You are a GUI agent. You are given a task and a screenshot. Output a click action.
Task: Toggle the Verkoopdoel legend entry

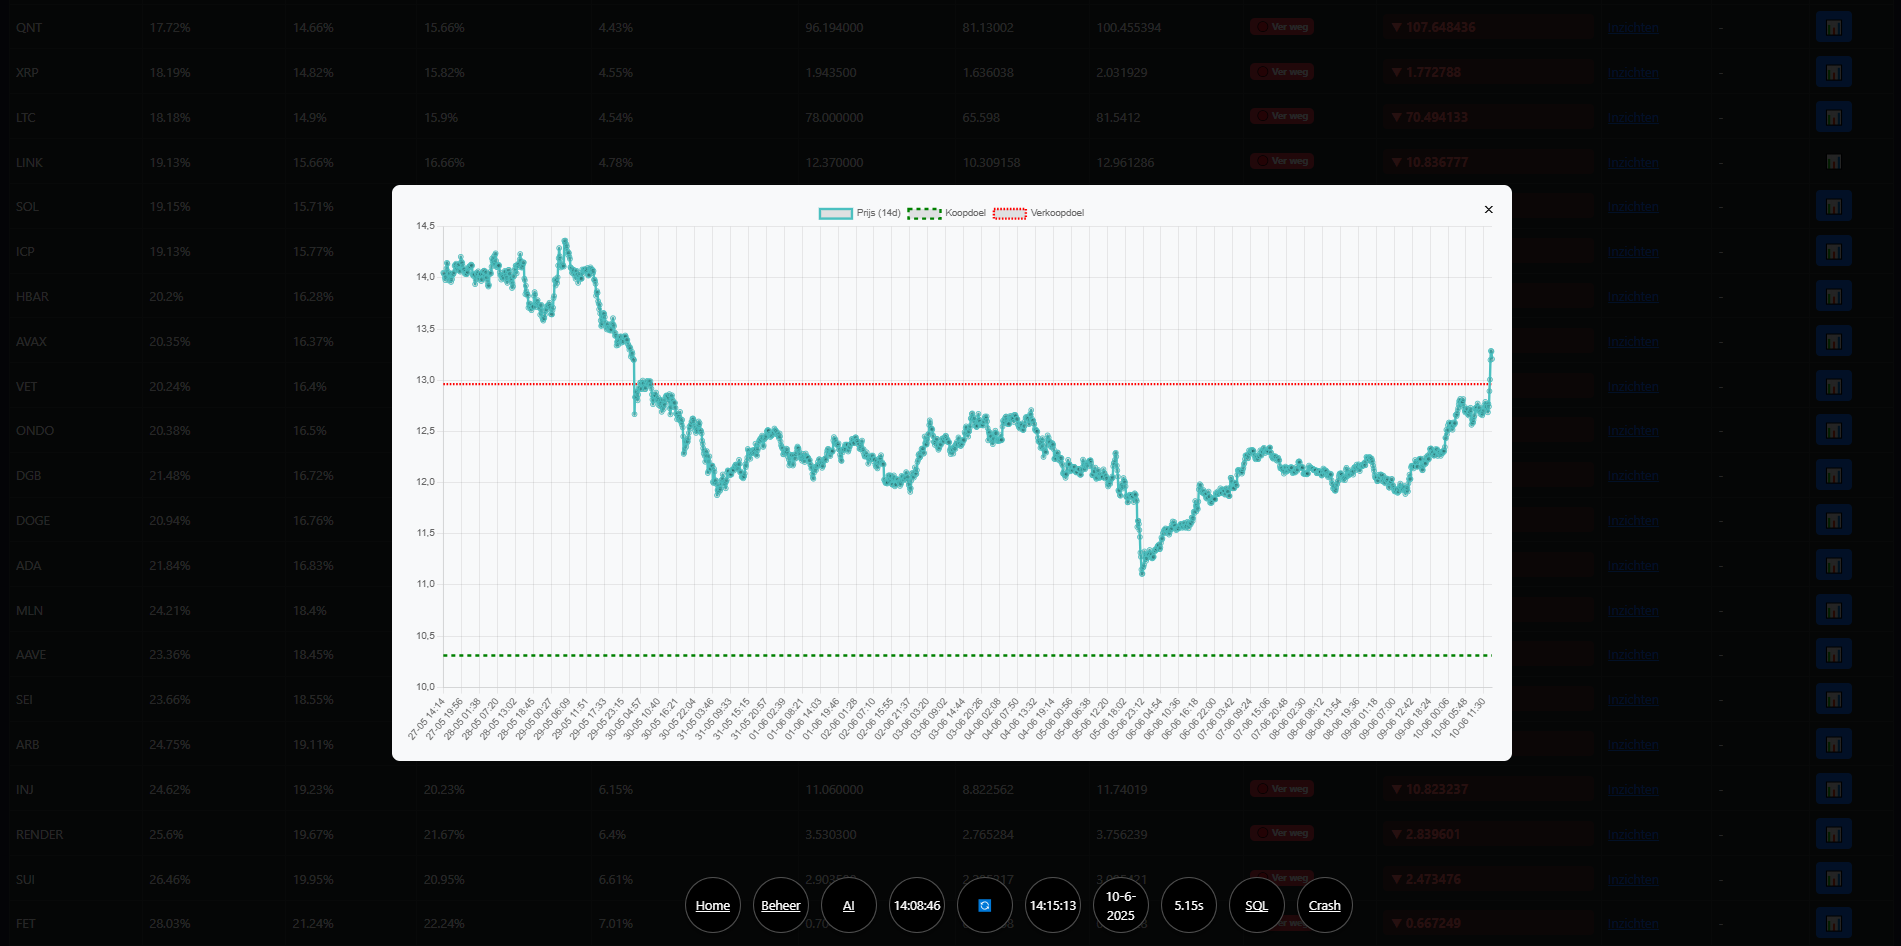tap(1038, 213)
